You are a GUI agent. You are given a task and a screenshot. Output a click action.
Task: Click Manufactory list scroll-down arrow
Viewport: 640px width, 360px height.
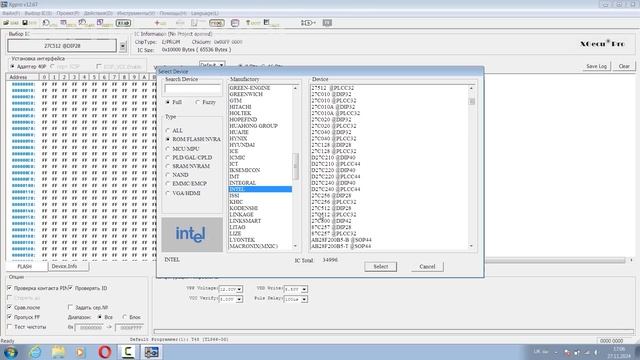tap(296, 246)
